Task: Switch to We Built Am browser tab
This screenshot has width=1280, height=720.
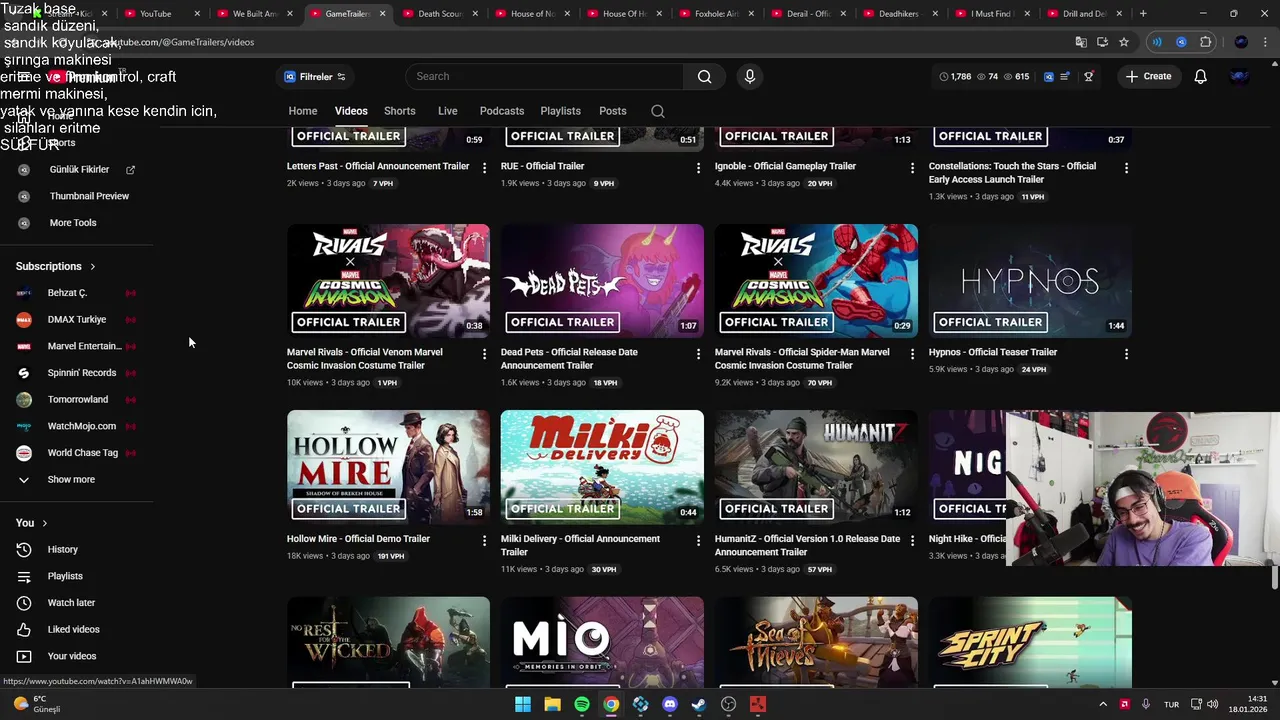Action: [x=252, y=14]
